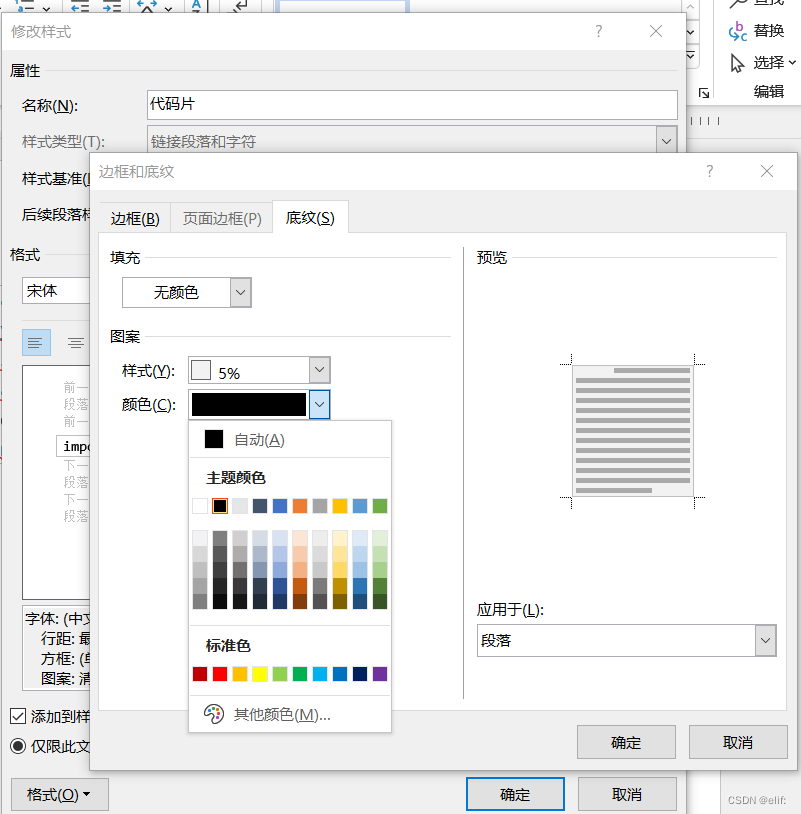Image resolution: width=801 pixels, height=814 pixels.
Task: Click the align left icon in Modify Style
Action: (36, 343)
